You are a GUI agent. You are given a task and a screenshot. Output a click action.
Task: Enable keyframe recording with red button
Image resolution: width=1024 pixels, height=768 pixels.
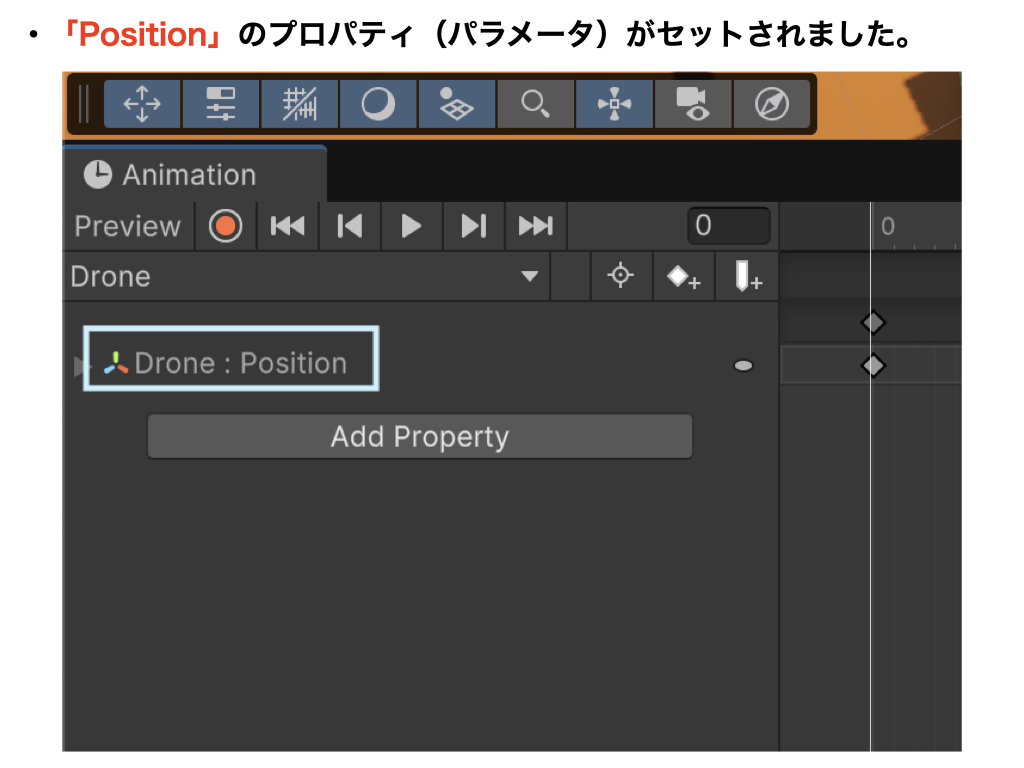tap(226, 226)
